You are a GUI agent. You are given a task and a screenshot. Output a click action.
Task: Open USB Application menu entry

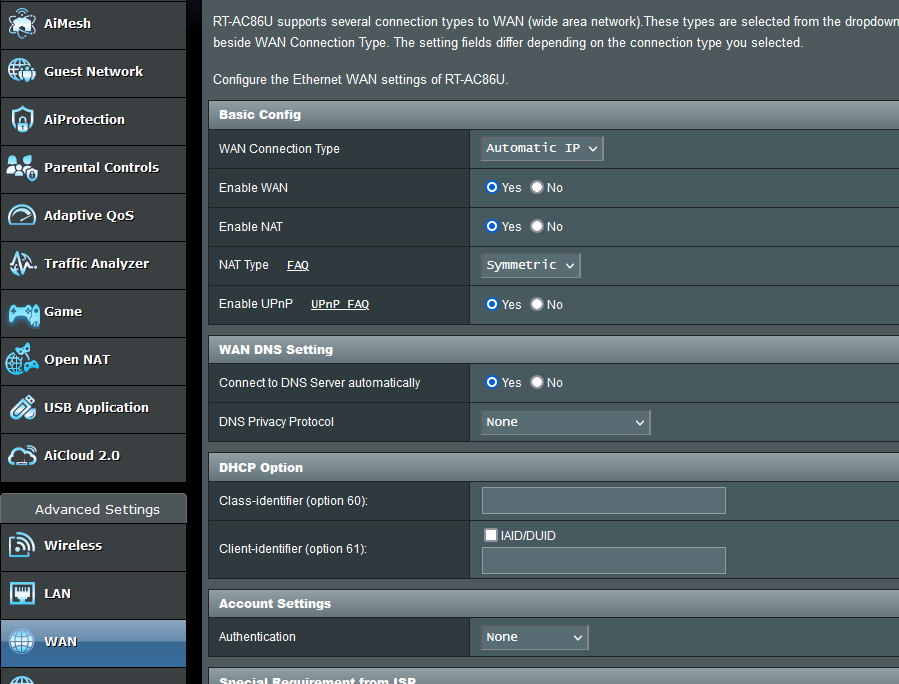click(93, 409)
